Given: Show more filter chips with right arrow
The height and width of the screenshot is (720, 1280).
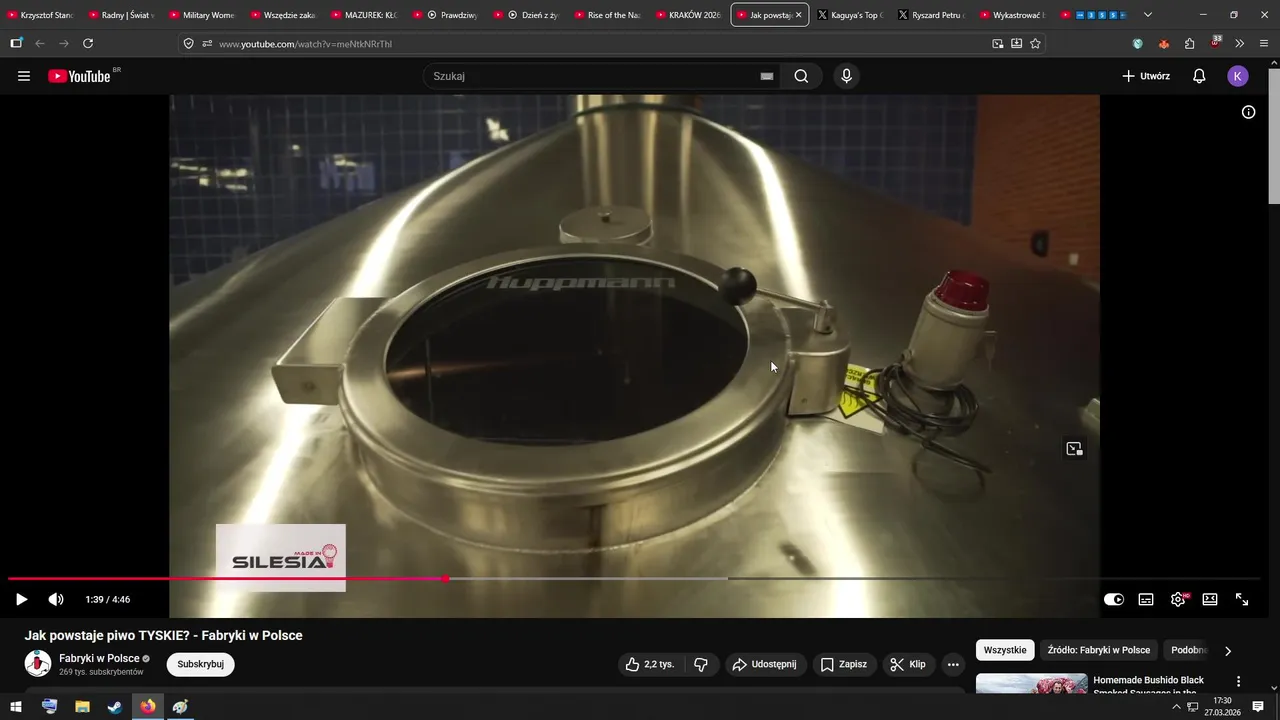Looking at the screenshot, I should click(1228, 650).
